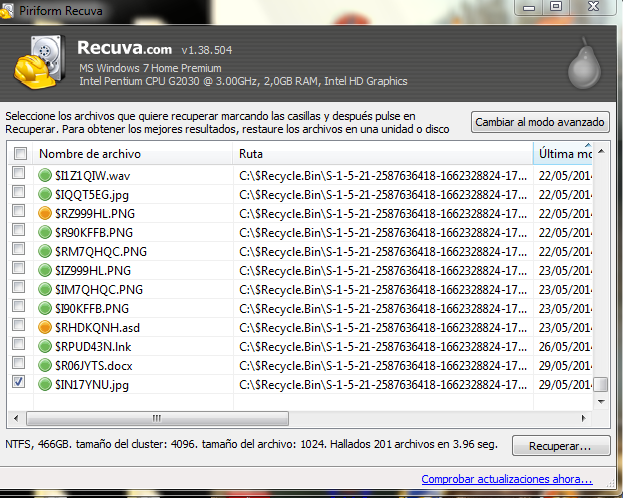
Task: Check the box for $I90KFFB.PNG
Action: pyautogui.click(x=18, y=306)
